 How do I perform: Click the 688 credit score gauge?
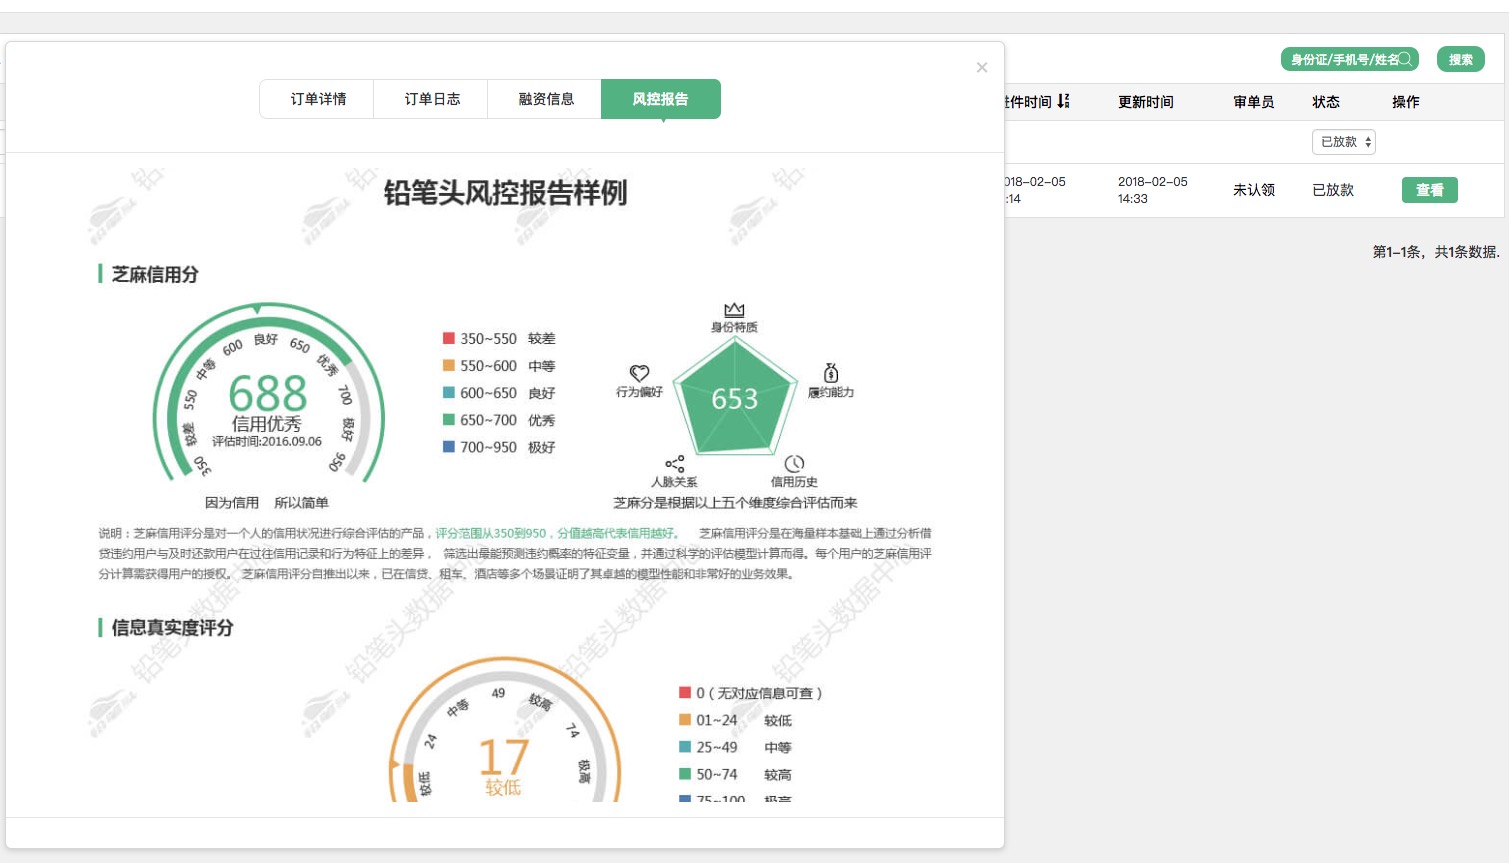point(268,392)
